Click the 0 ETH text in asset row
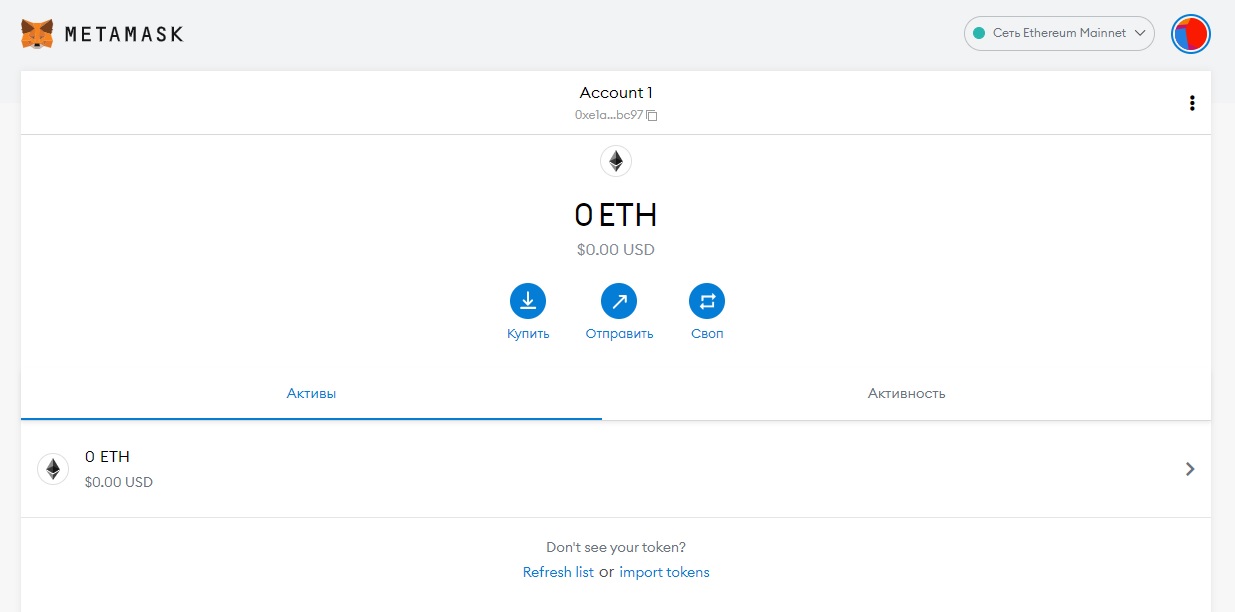This screenshot has width=1235, height=612. (107, 457)
